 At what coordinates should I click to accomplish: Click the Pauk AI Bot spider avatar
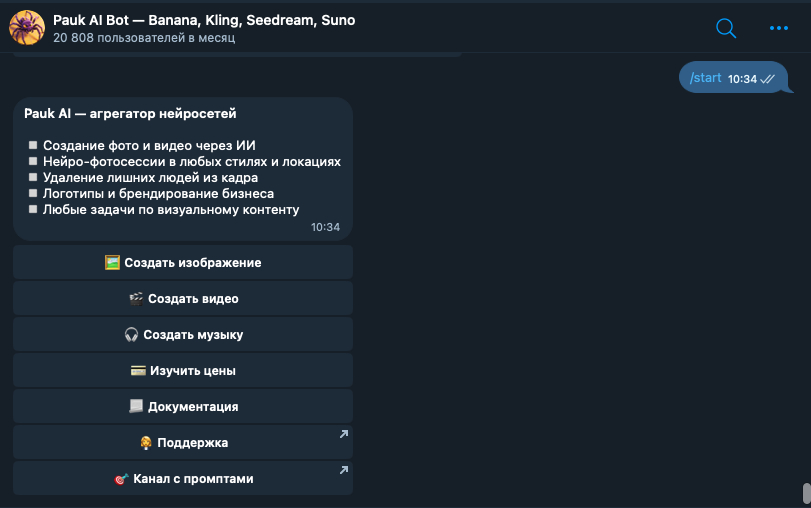click(26, 28)
